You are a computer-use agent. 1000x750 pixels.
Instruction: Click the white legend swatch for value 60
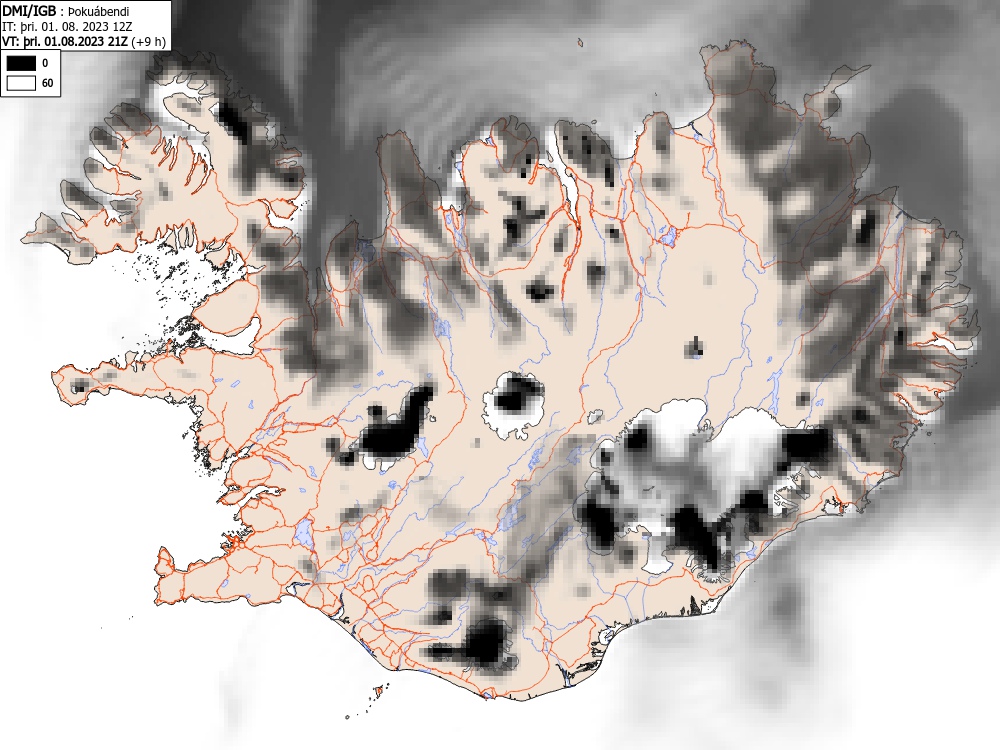coord(21,83)
